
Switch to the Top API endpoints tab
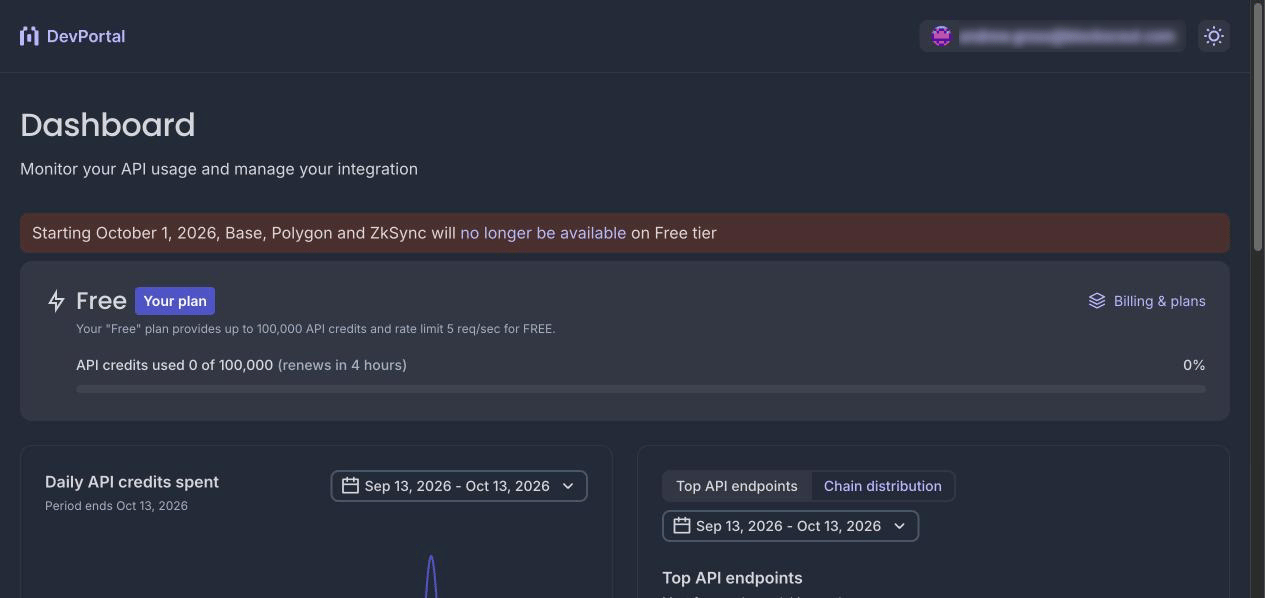[x=737, y=486]
